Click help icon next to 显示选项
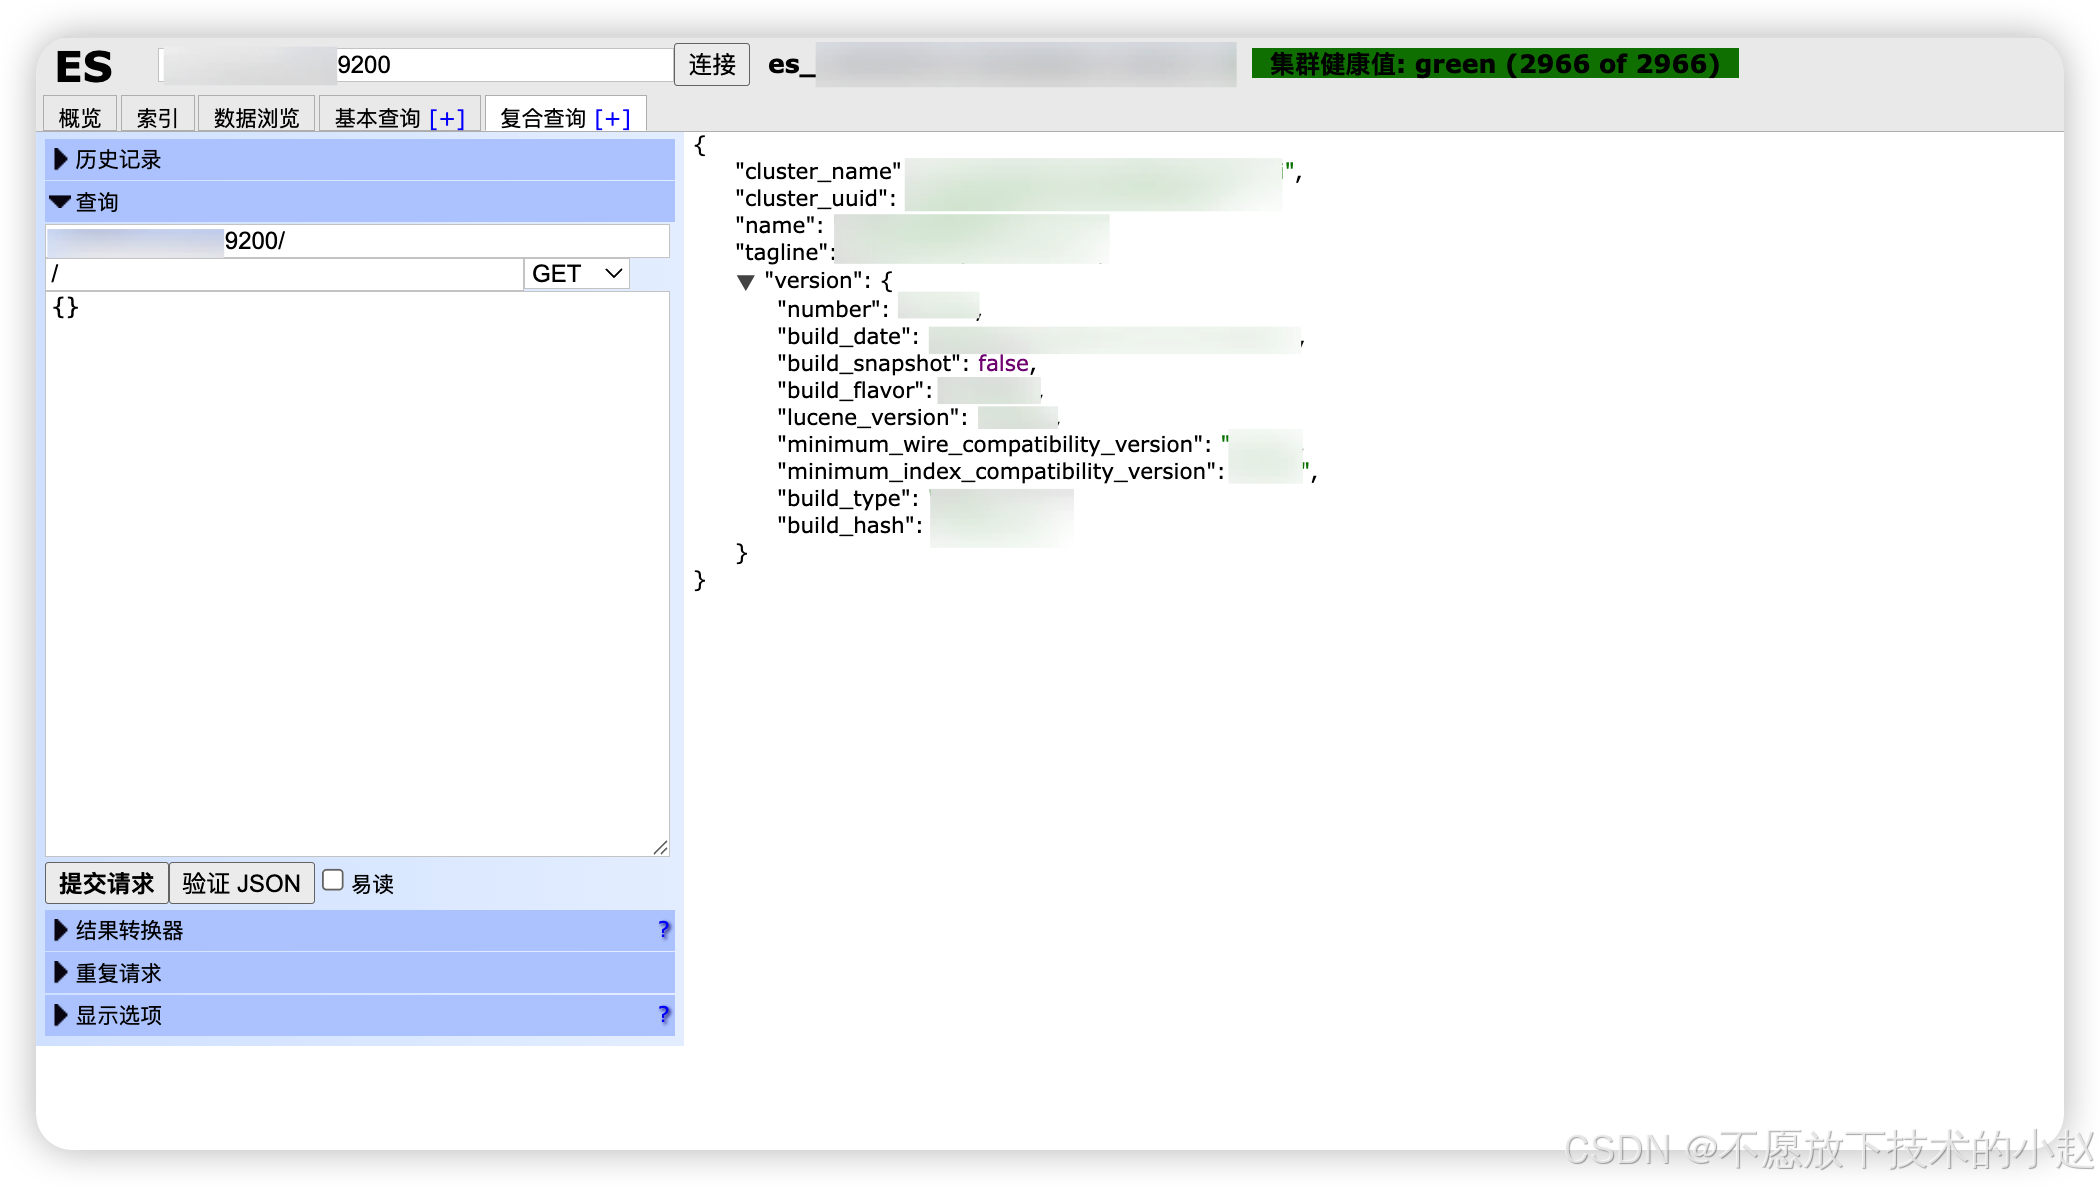Viewport: 2100px width, 1186px height. pyautogui.click(x=664, y=1015)
